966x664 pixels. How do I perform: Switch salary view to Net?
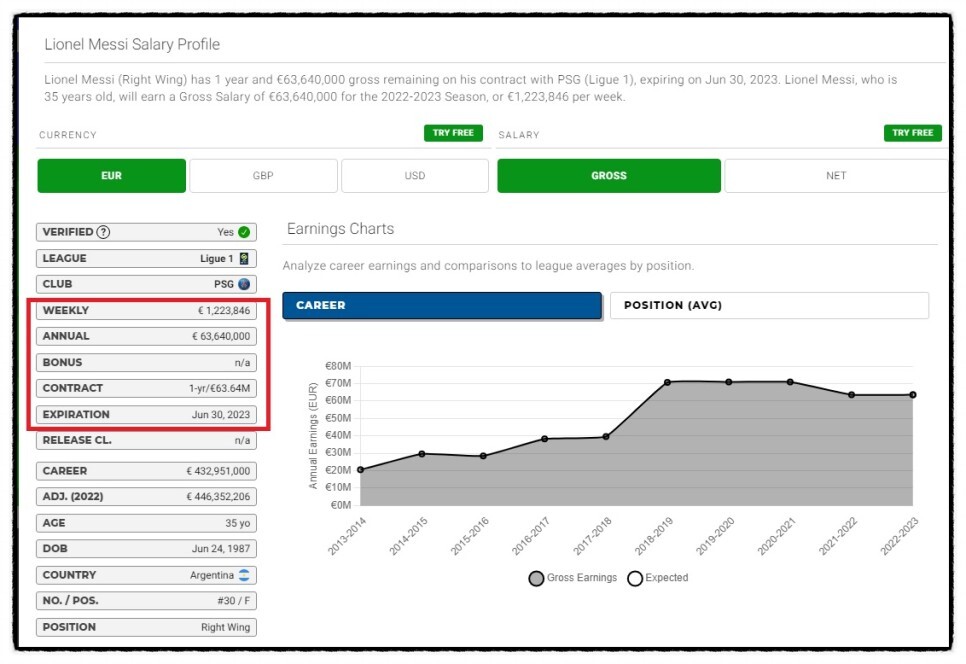click(x=836, y=176)
